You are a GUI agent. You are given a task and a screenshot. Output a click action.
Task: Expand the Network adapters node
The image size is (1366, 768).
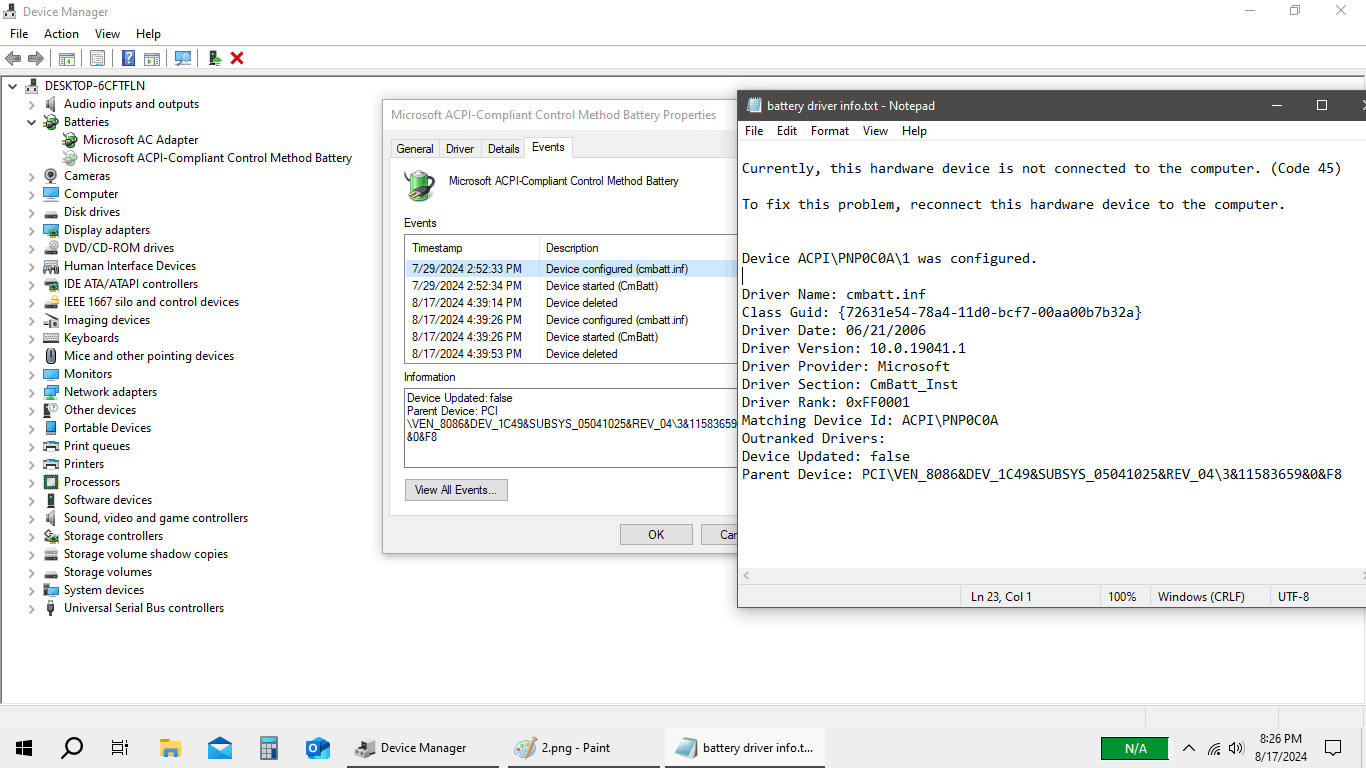click(x=31, y=392)
